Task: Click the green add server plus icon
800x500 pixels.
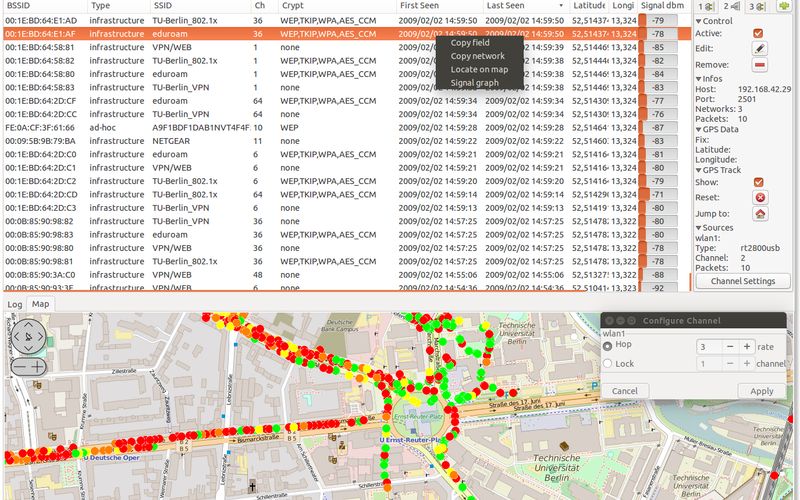Action: [784, 6]
